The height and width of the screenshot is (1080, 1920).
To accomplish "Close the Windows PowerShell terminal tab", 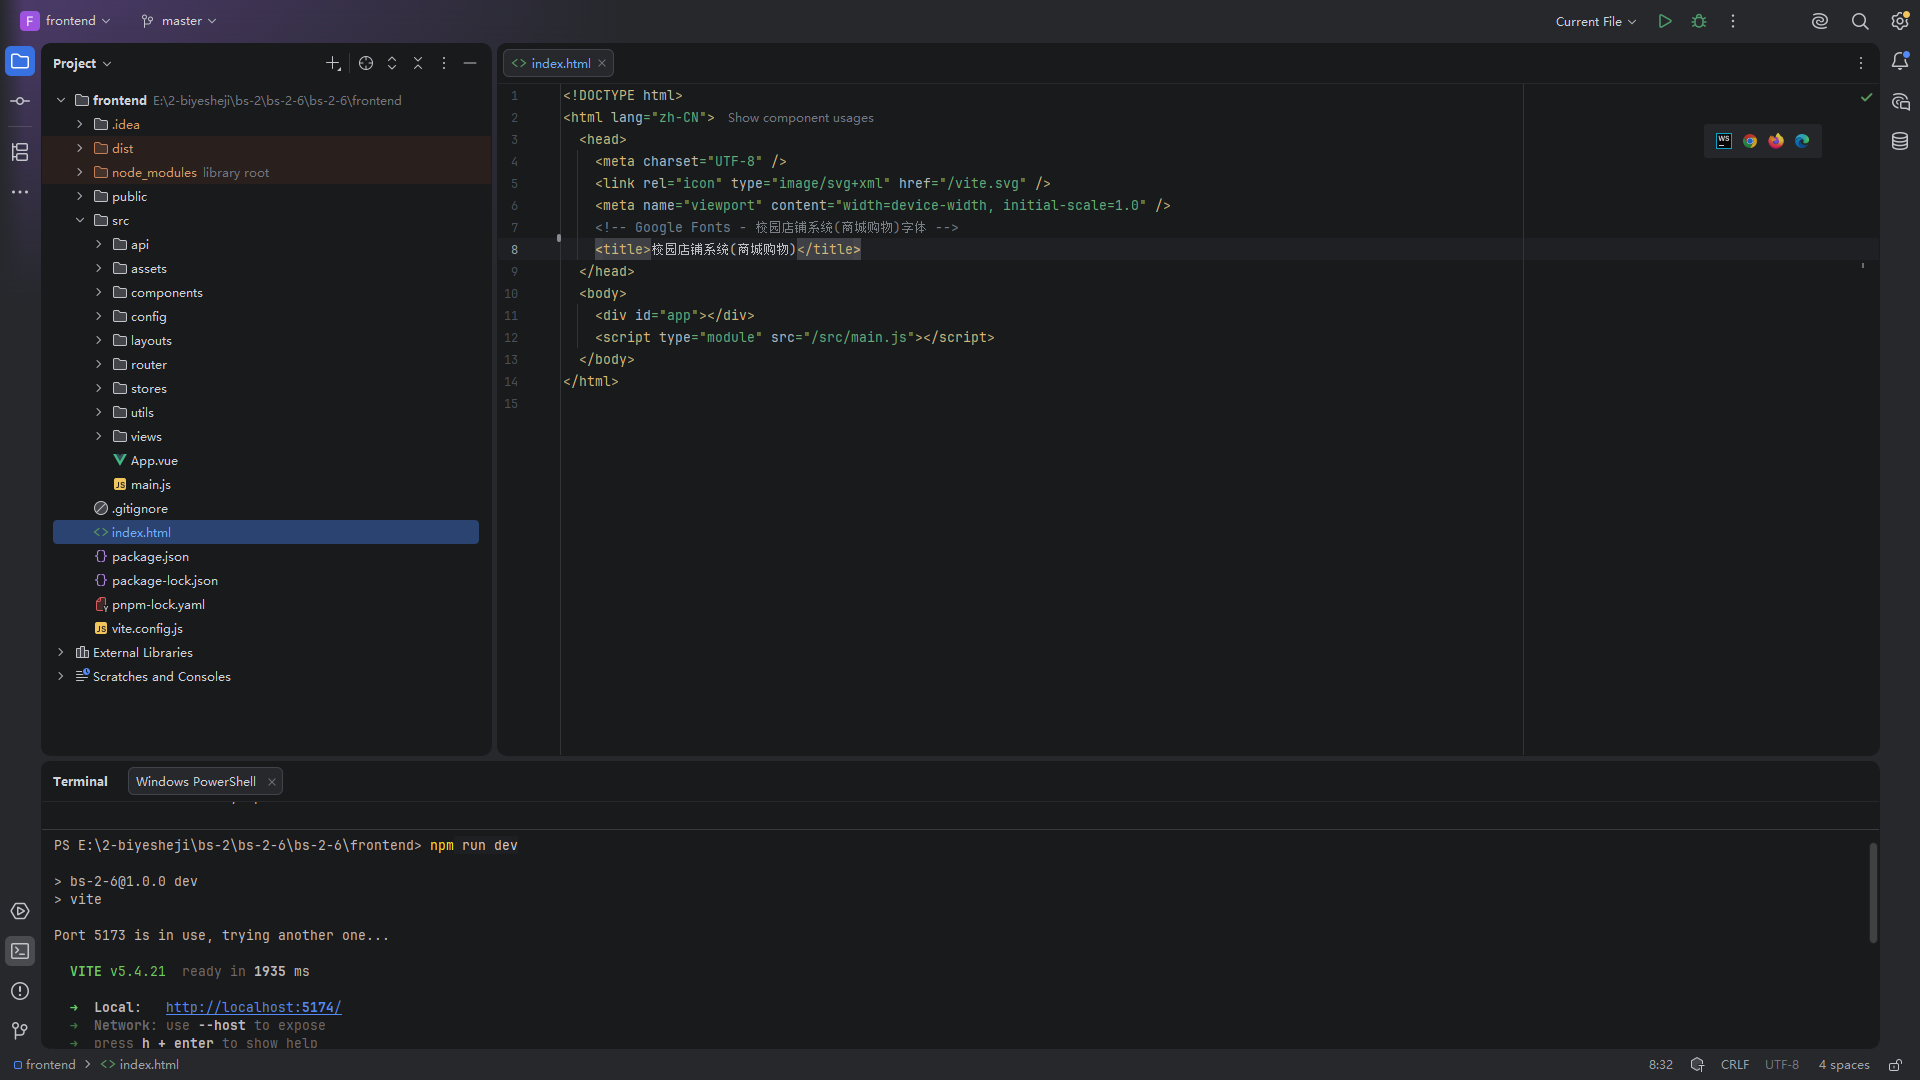I will 271,782.
